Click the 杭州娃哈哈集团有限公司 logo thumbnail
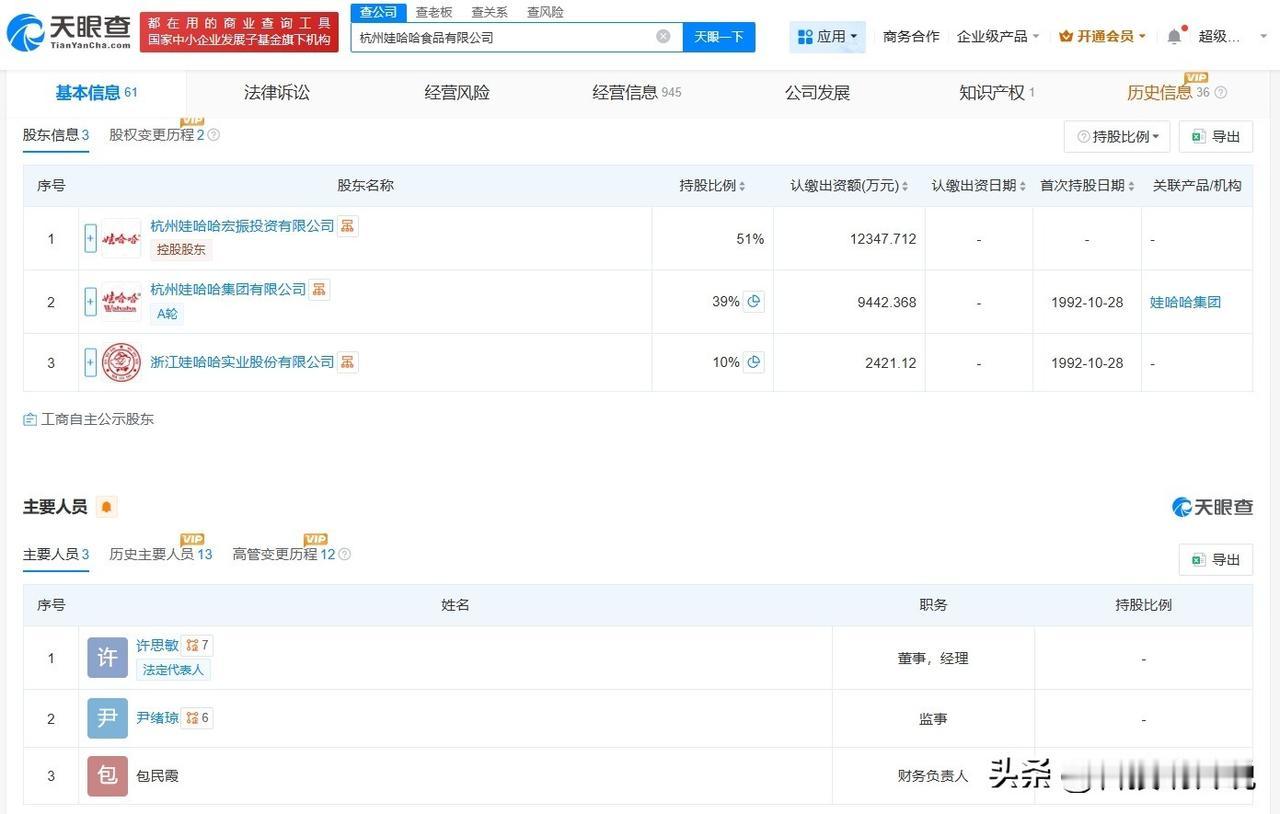This screenshot has width=1280, height=814. tap(121, 301)
